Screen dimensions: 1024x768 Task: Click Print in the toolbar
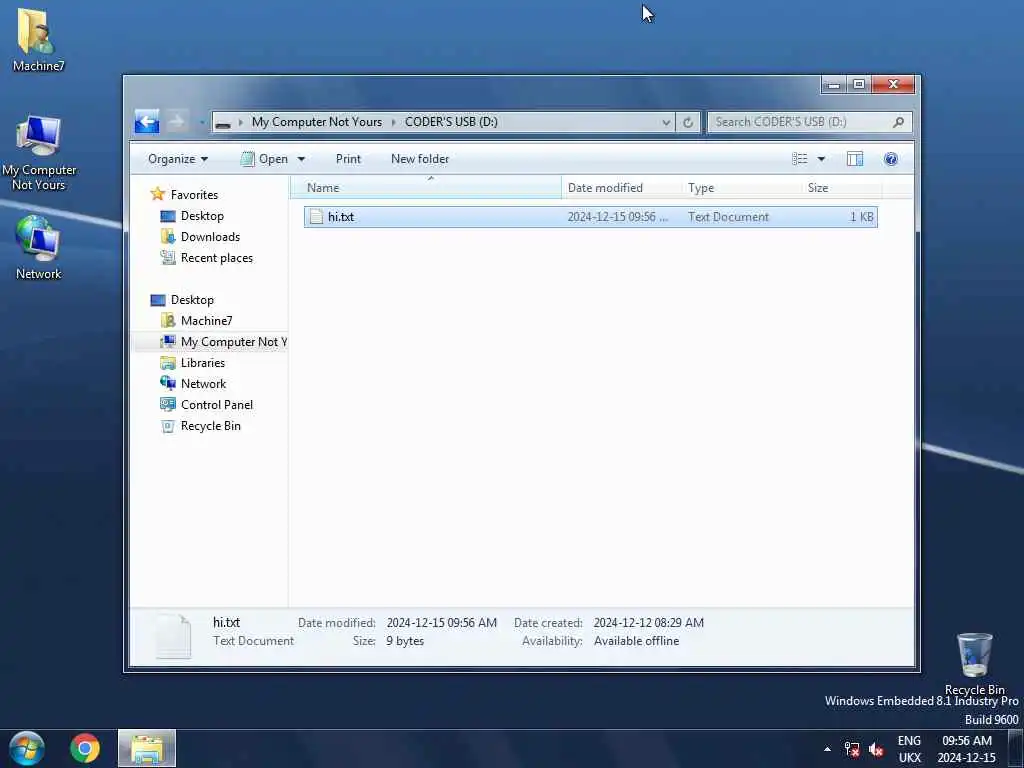coord(348,159)
